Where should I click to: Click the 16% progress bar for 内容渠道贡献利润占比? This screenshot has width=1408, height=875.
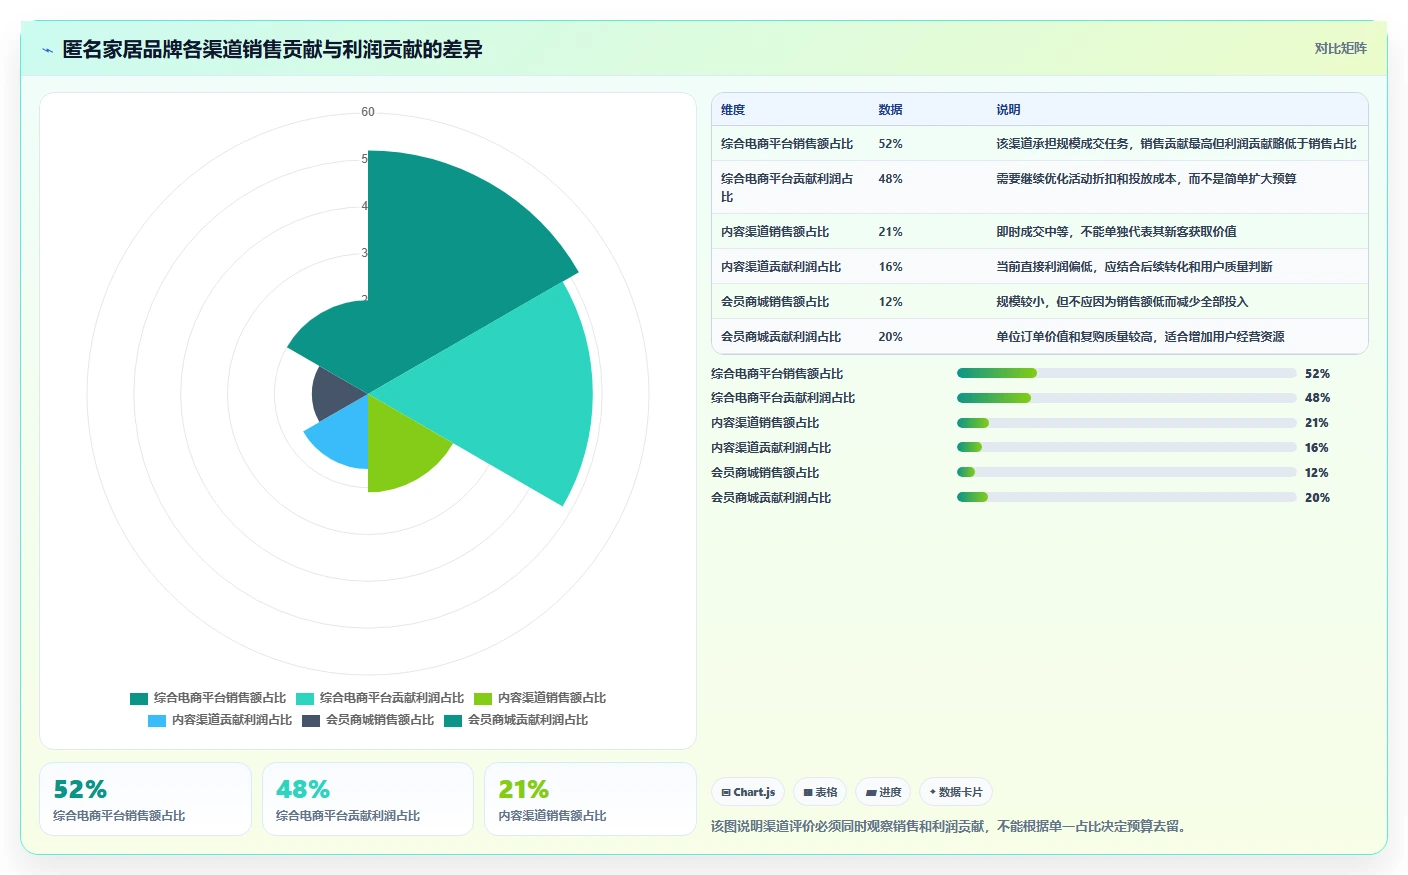click(x=1127, y=447)
